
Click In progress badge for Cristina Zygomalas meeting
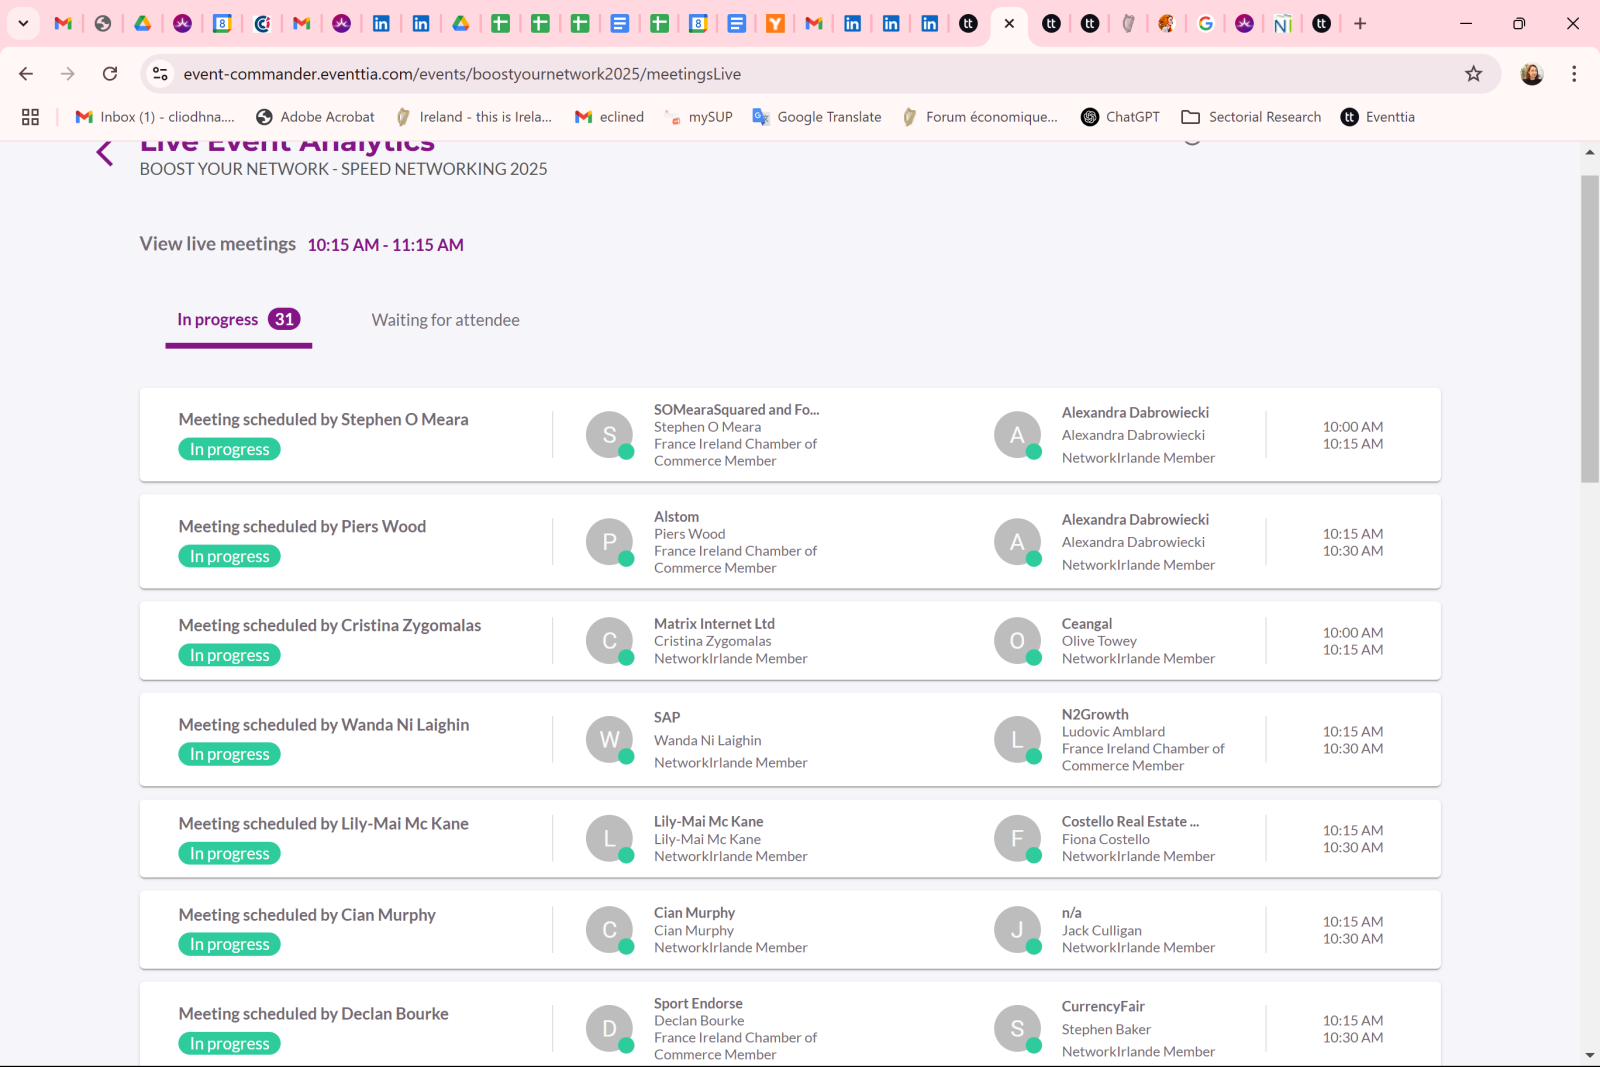(229, 656)
